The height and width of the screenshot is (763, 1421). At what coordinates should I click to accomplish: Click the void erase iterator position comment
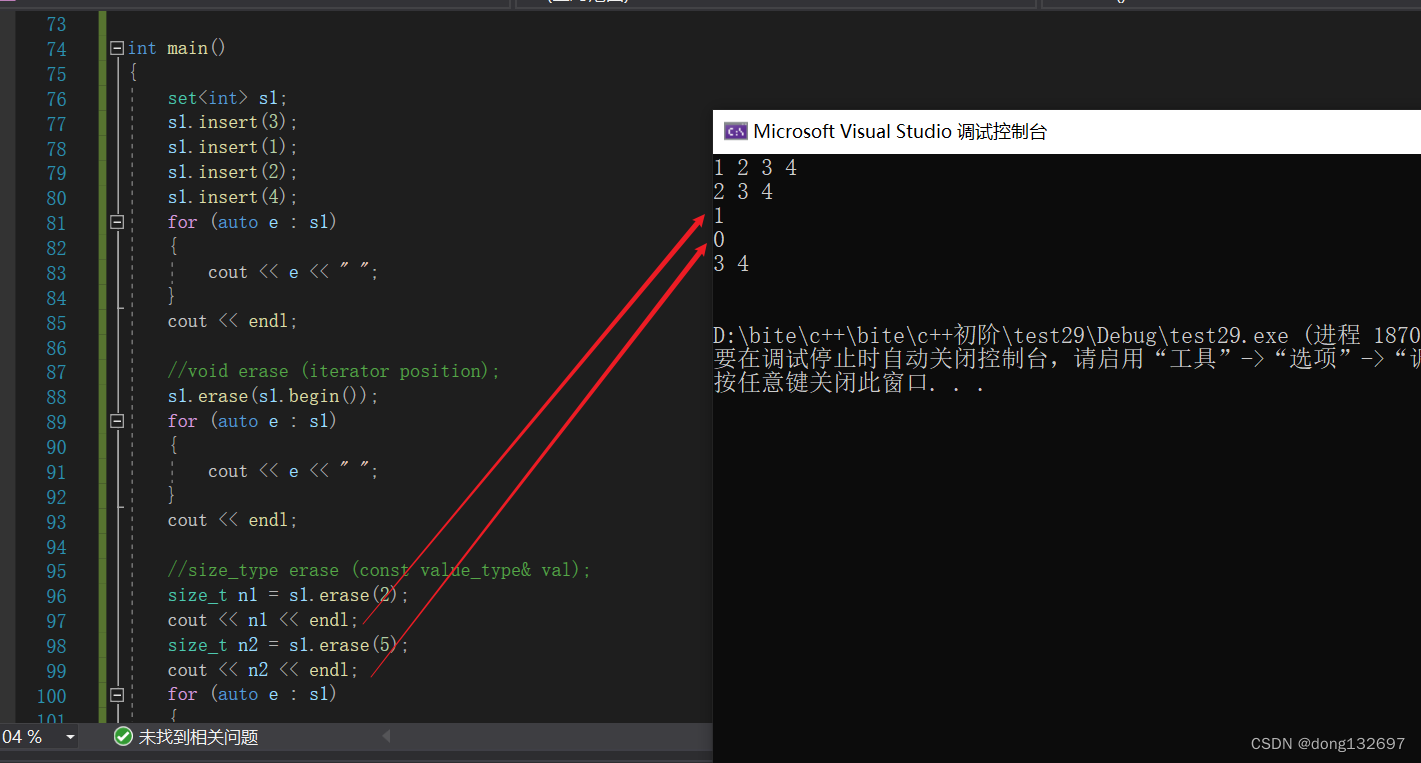(x=334, y=371)
